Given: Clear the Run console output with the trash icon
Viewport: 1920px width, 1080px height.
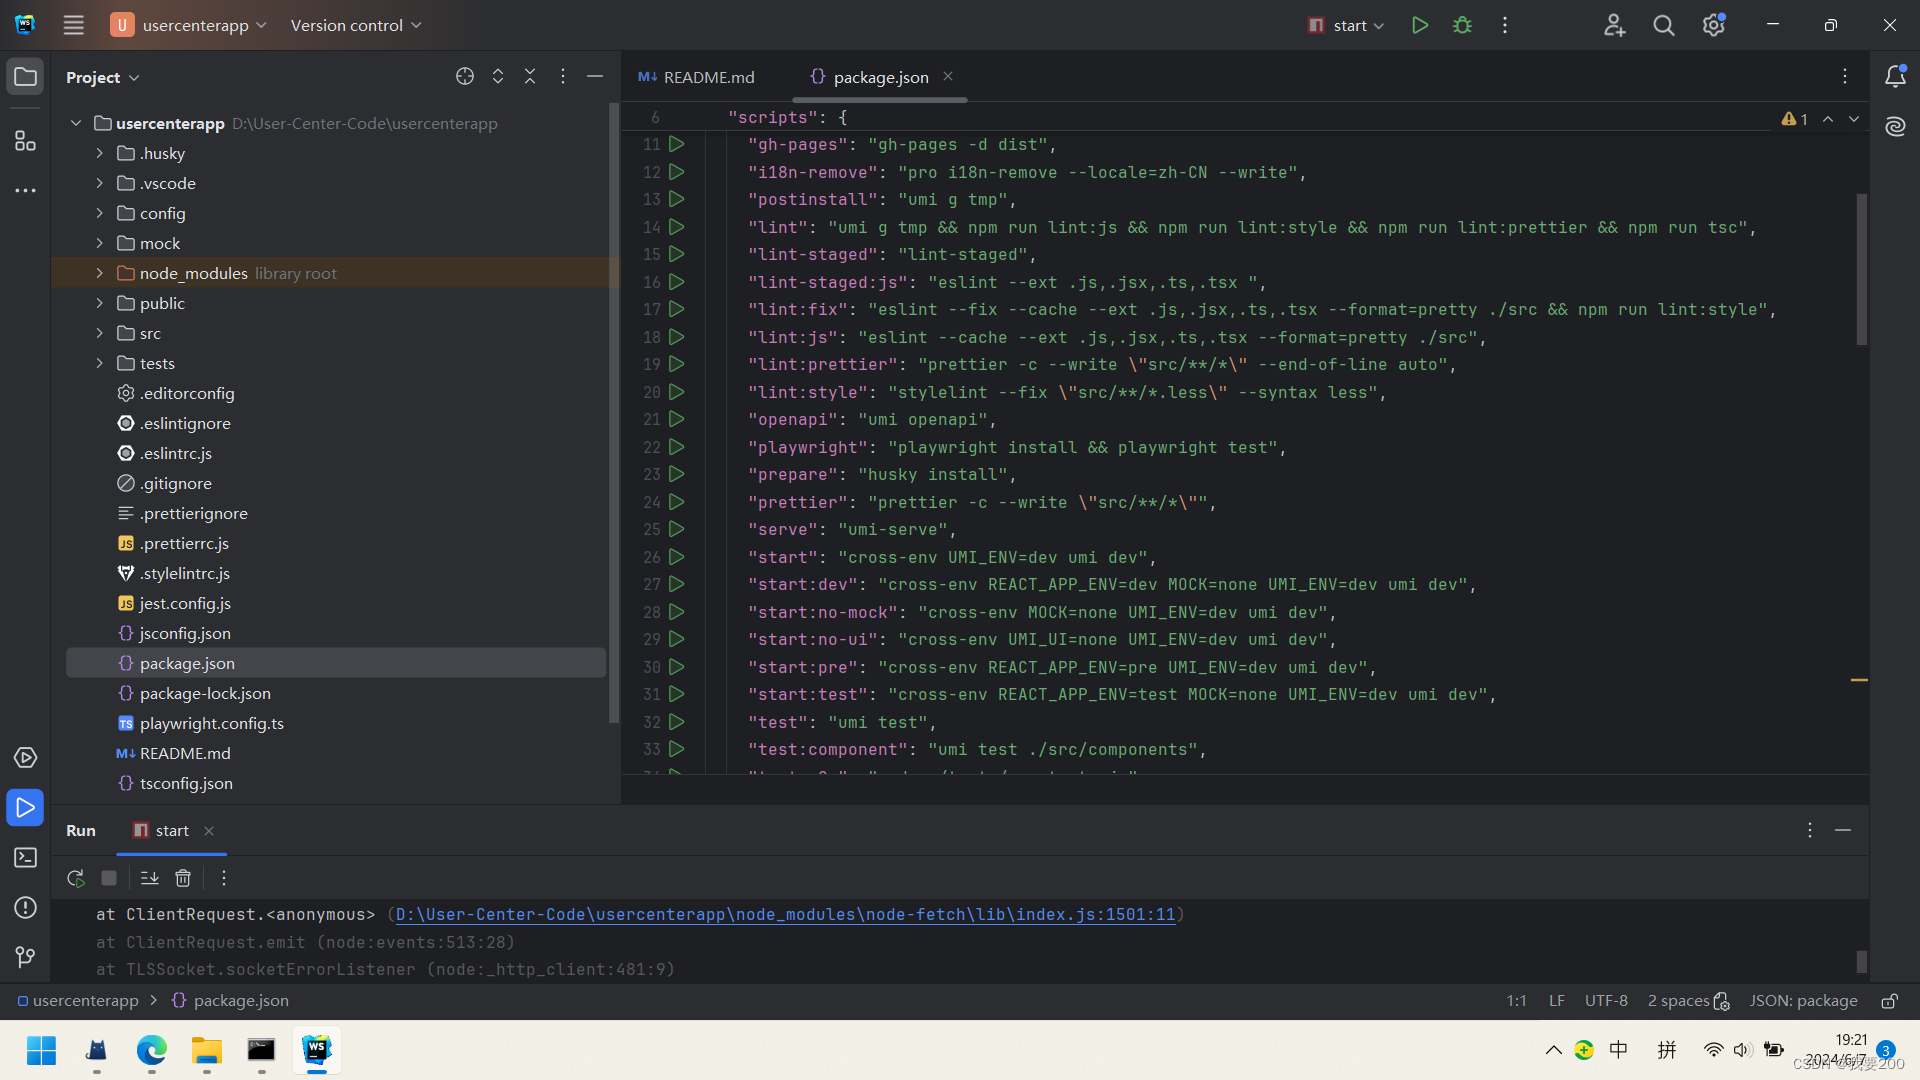Looking at the screenshot, I should (183, 878).
